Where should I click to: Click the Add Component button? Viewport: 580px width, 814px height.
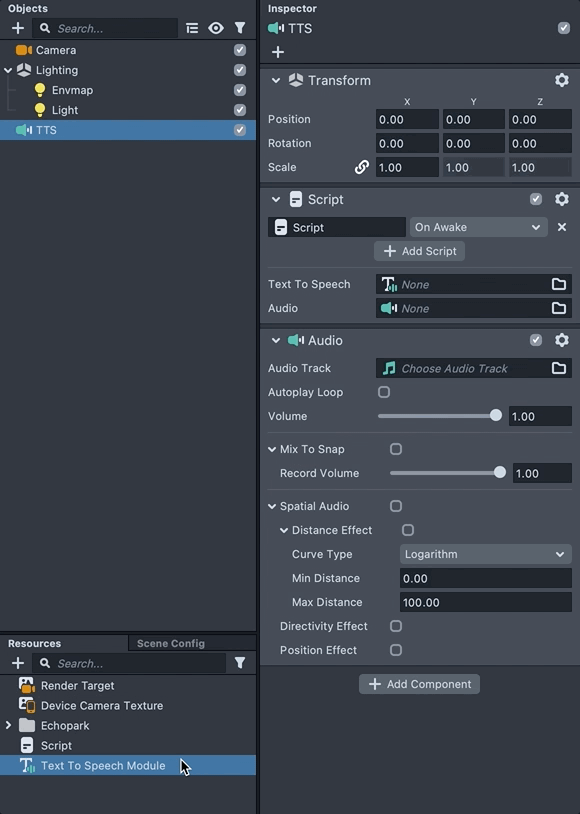(x=419, y=684)
